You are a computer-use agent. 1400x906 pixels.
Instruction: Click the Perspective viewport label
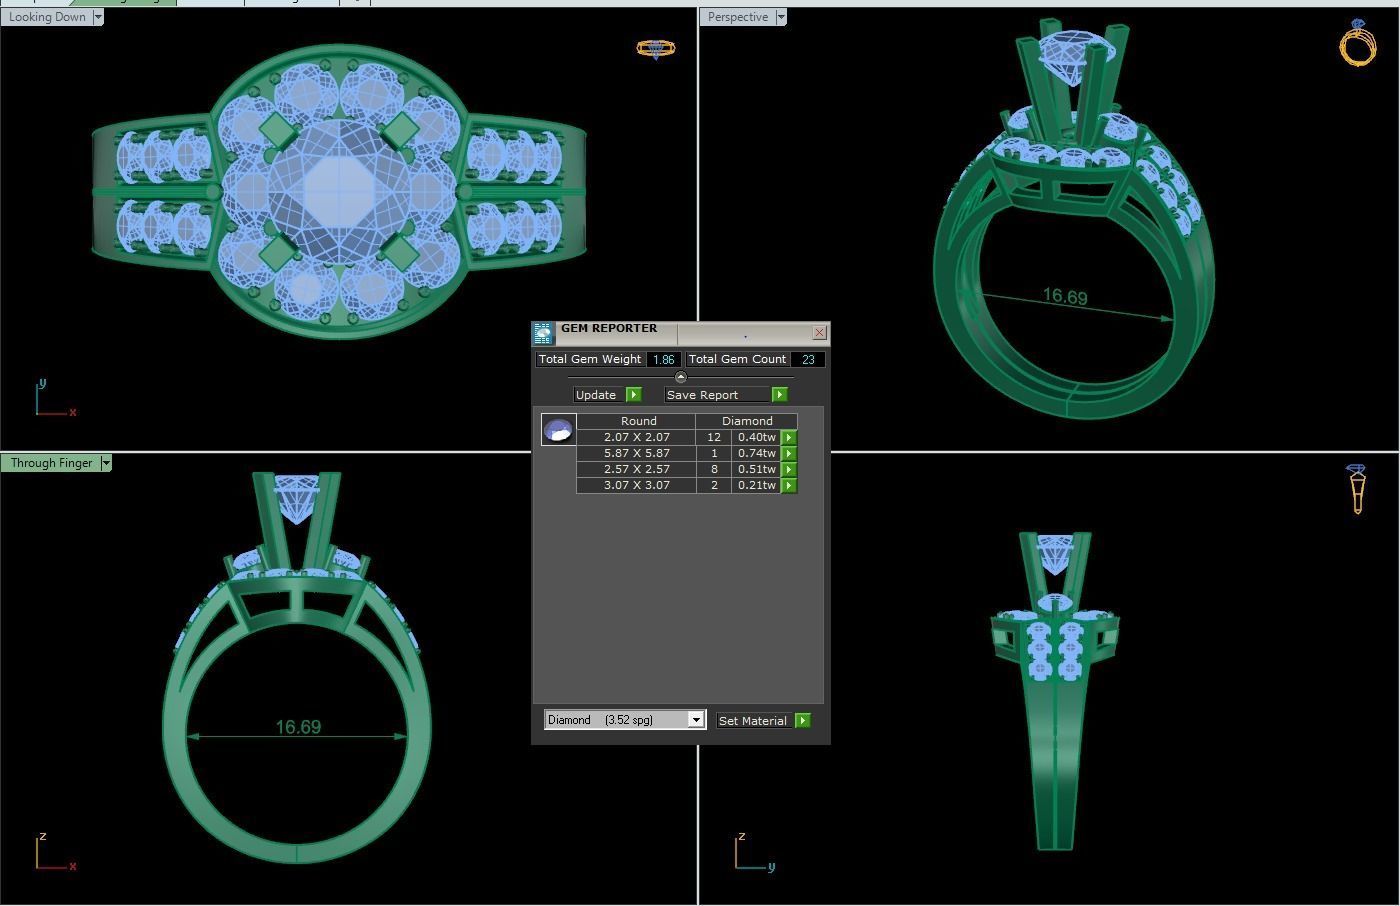(x=738, y=17)
